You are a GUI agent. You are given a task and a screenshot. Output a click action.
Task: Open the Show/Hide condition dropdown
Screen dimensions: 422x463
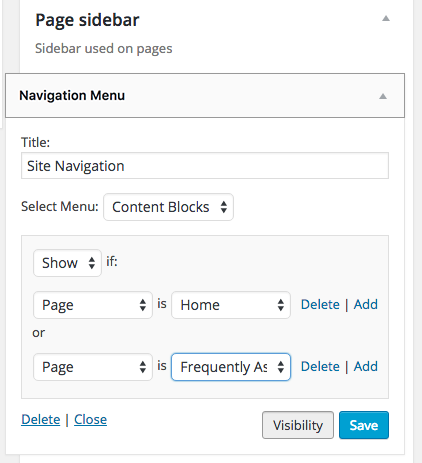point(67,263)
